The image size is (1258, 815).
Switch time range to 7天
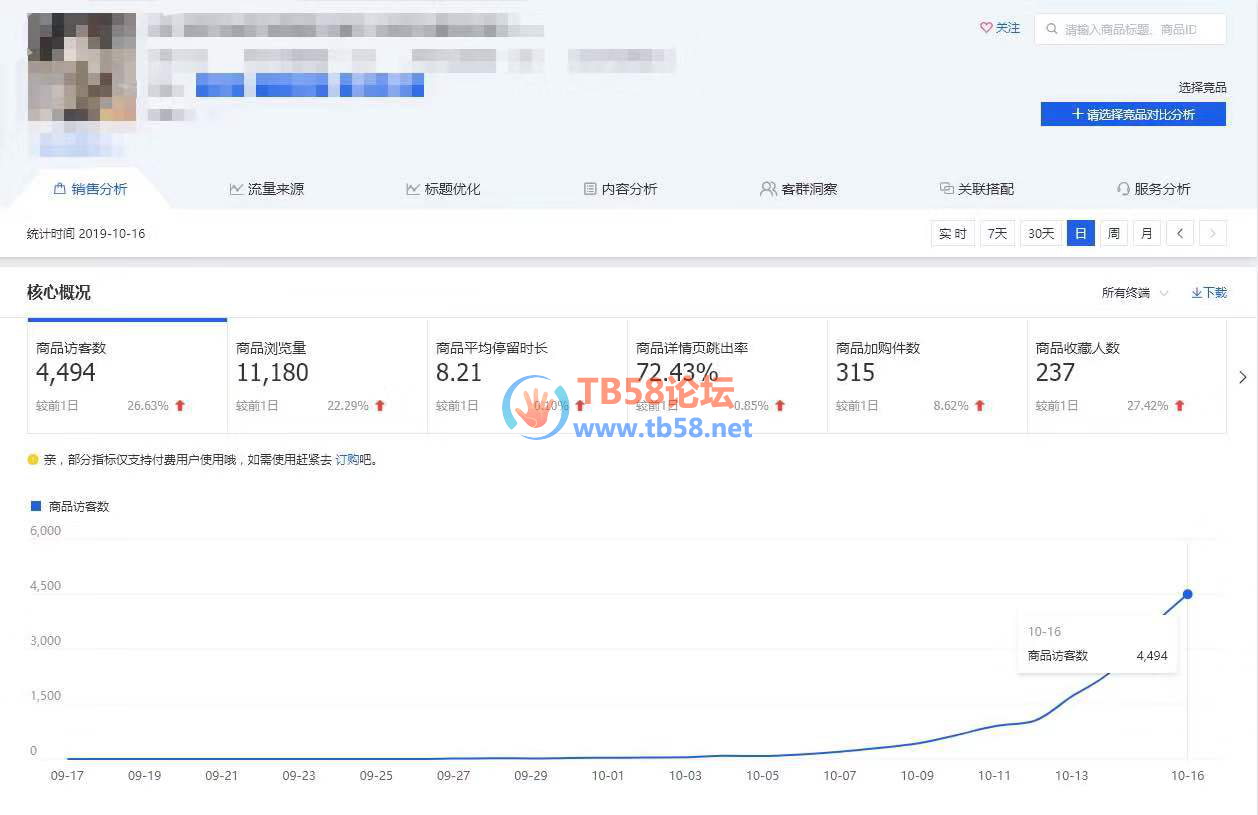coord(997,233)
